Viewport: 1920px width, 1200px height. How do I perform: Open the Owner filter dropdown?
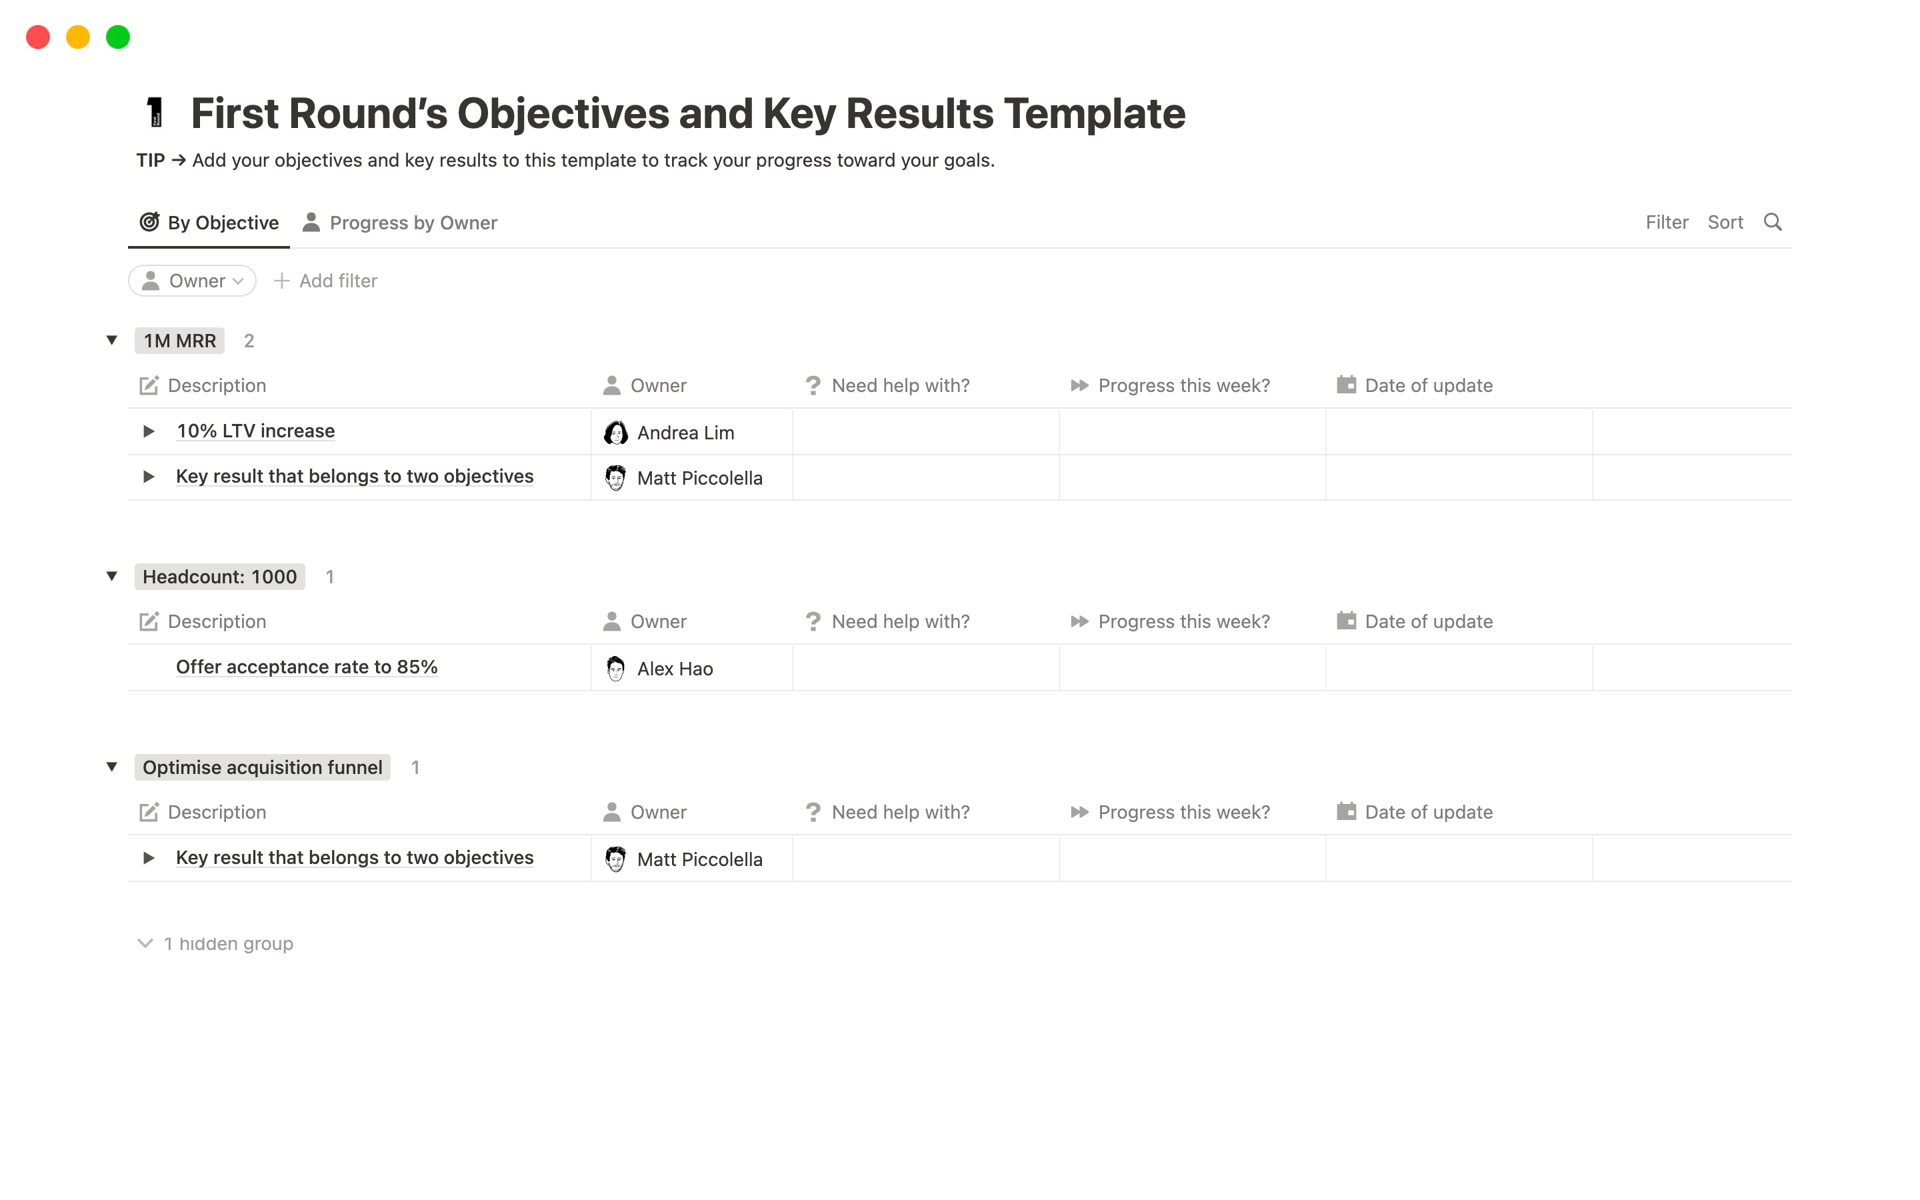(191, 281)
